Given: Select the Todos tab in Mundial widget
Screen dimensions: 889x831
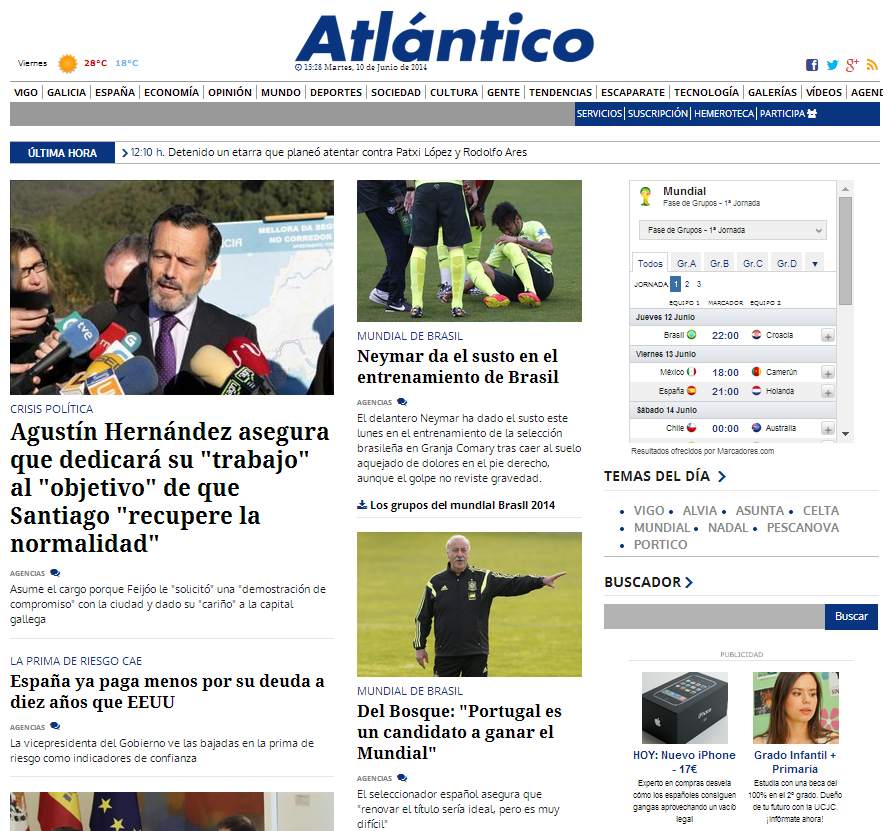Looking at the screenshot, I should click(650, 263).
